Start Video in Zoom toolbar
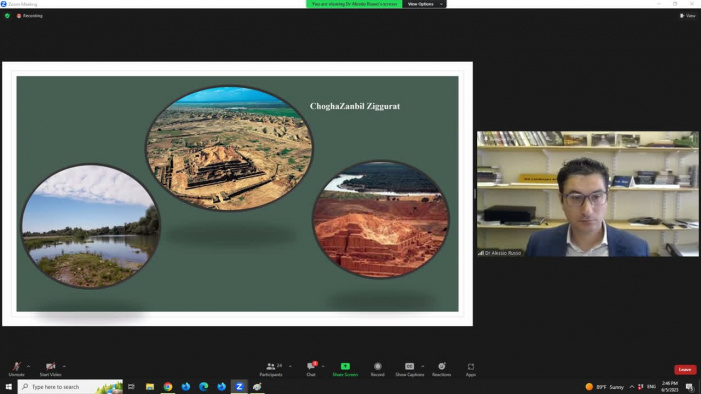 click(51, 369)
